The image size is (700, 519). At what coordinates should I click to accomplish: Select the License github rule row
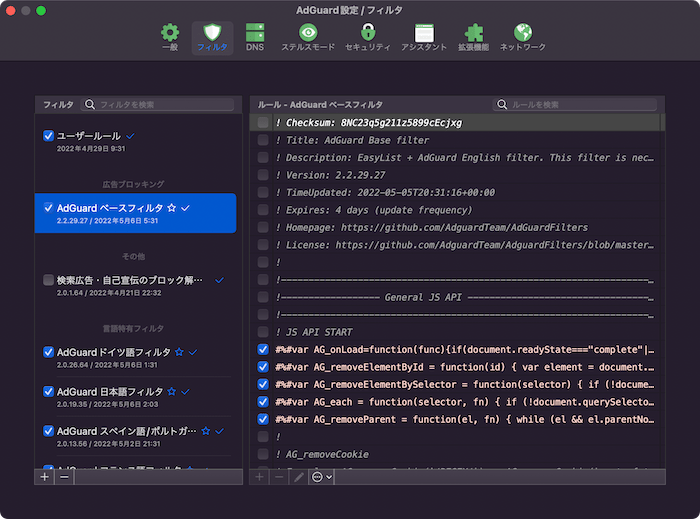point(455,245)
